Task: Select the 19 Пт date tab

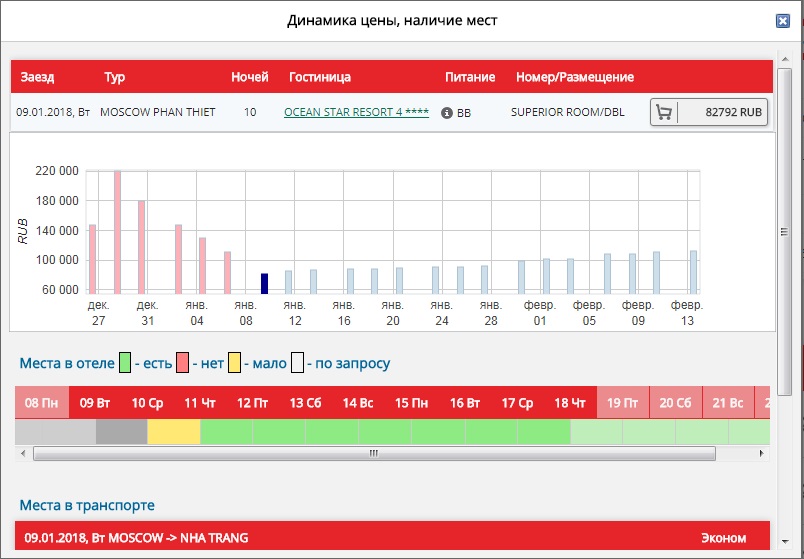Action: (621, 403)
